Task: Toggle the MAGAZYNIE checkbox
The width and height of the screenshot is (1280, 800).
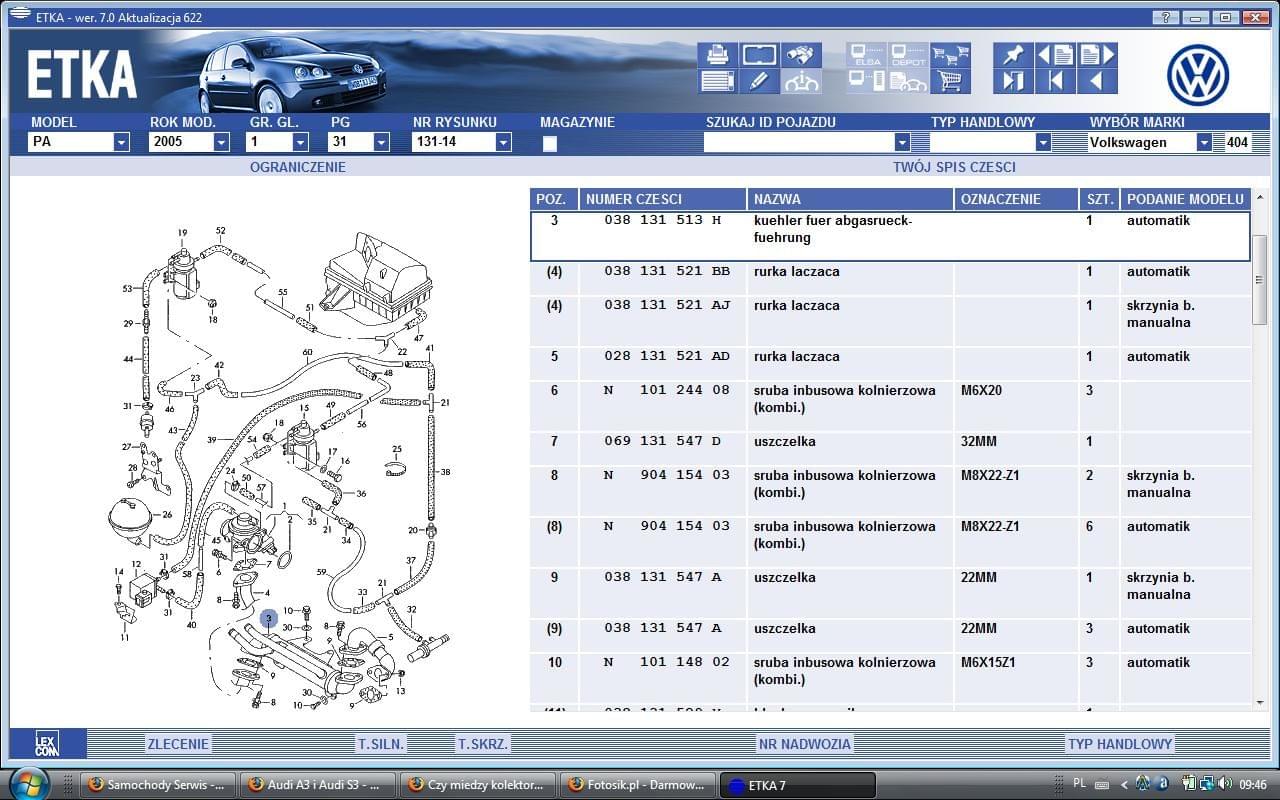Action: point(549,143)
